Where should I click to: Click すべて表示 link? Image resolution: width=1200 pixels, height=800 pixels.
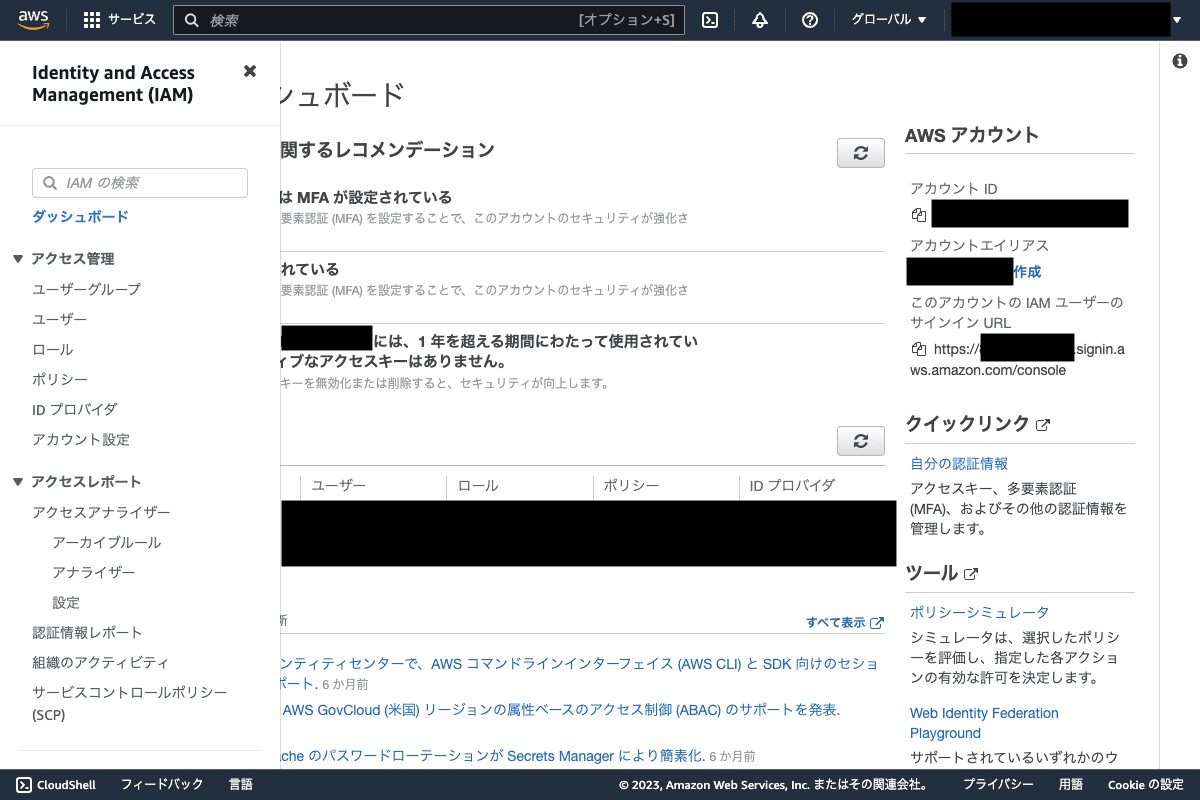(845, 622)
